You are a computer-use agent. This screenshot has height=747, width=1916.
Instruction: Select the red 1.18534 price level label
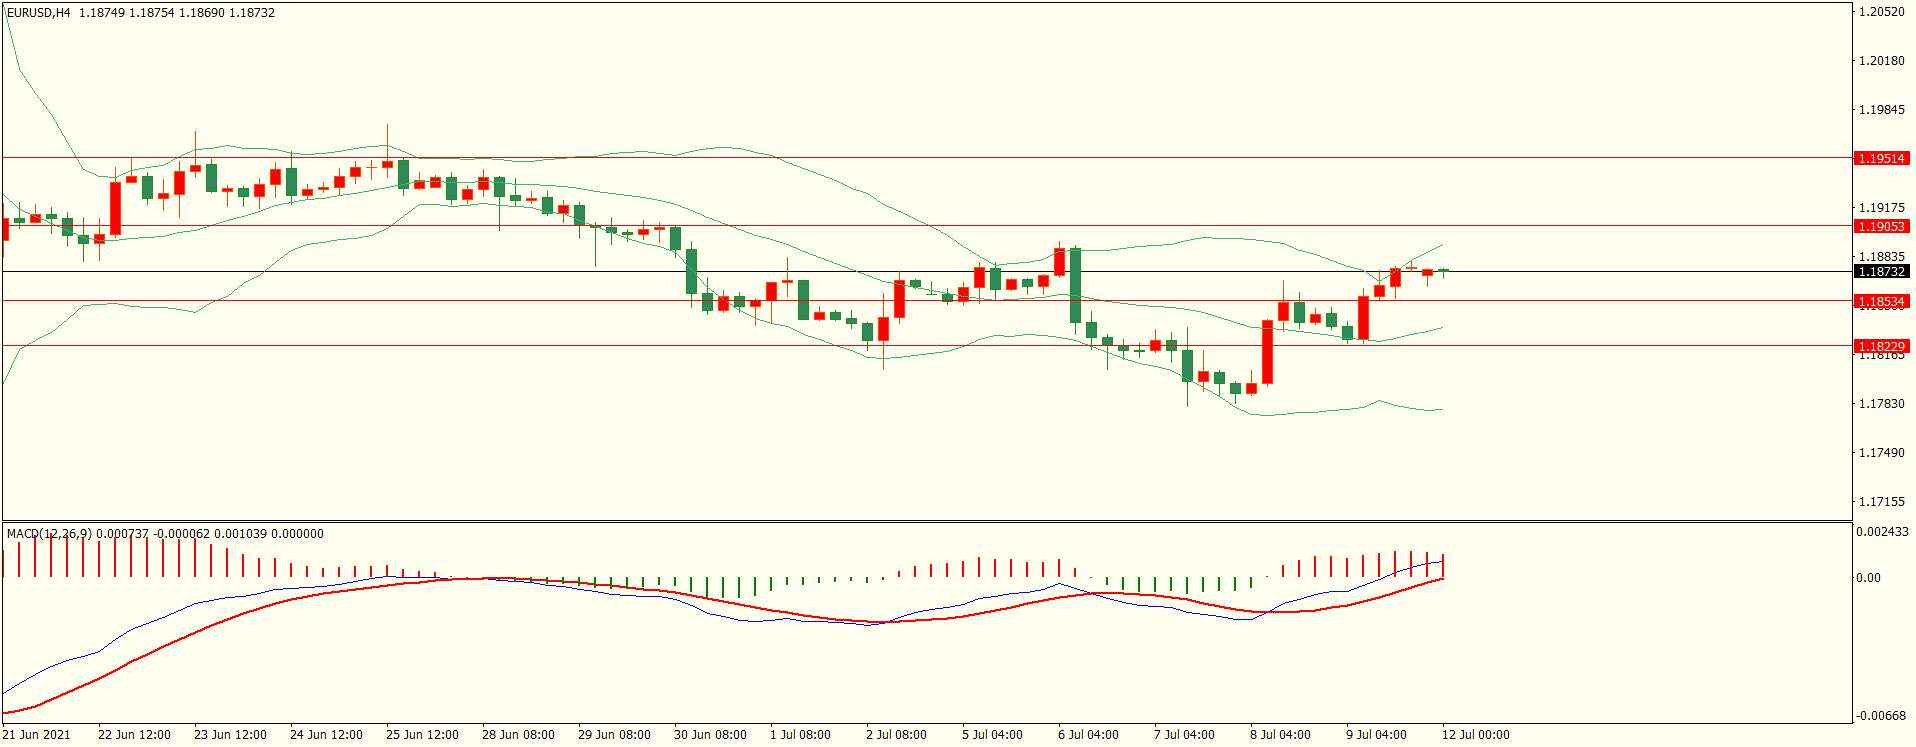[x=1881, y=301]
